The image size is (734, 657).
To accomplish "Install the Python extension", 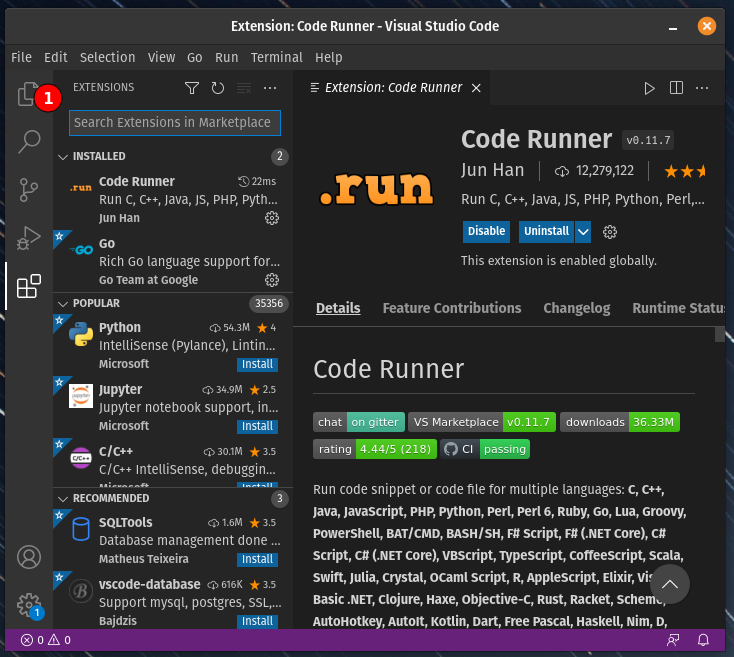I will 257,364.
